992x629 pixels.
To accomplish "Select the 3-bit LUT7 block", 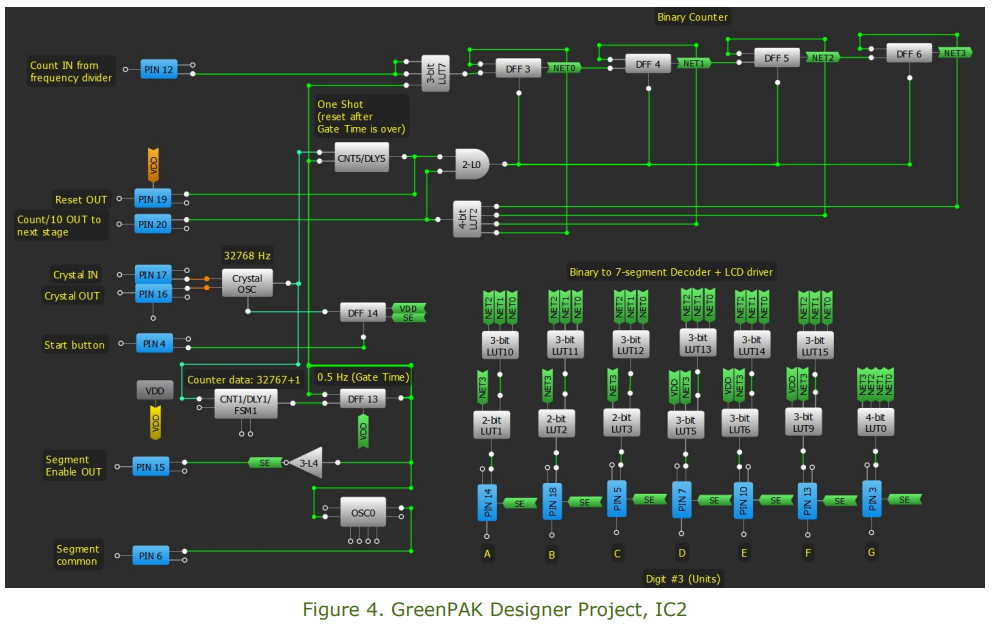I will click(x=435, y=73).
